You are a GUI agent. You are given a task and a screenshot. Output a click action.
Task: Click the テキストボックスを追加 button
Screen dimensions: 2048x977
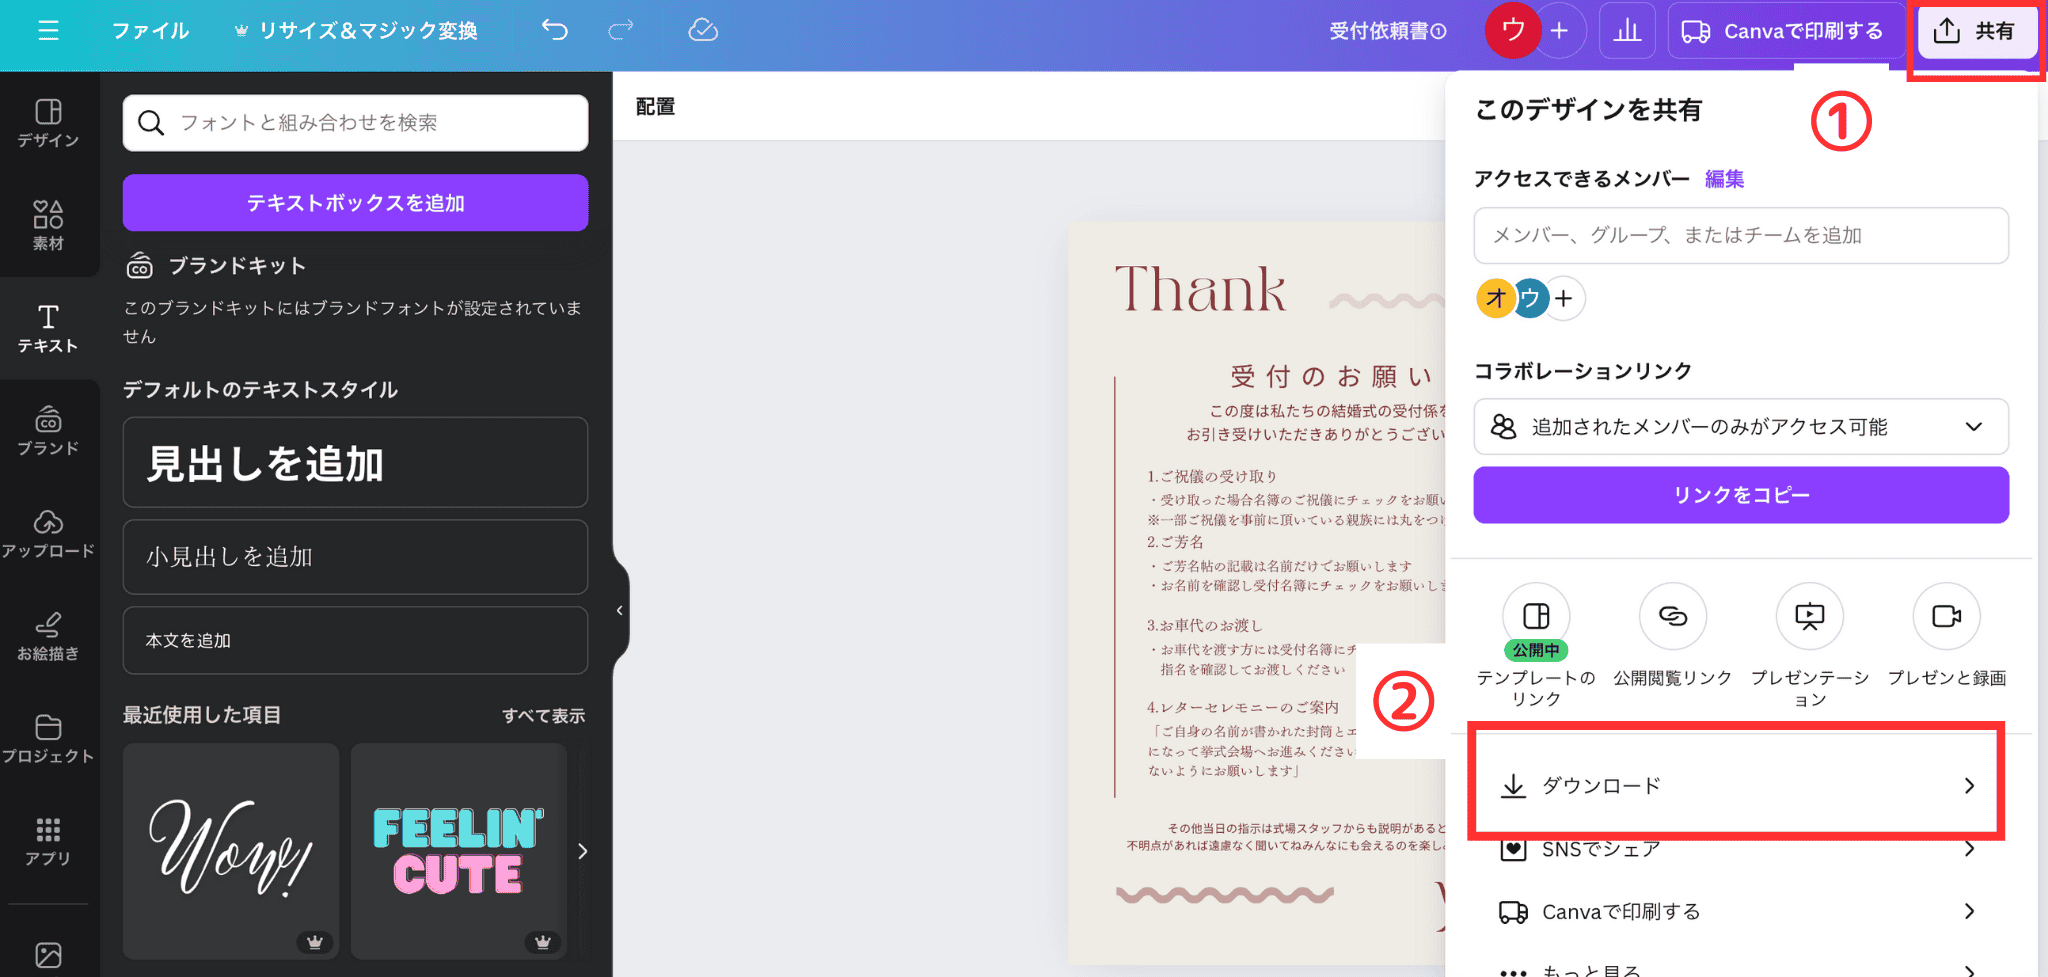point(355,203)
